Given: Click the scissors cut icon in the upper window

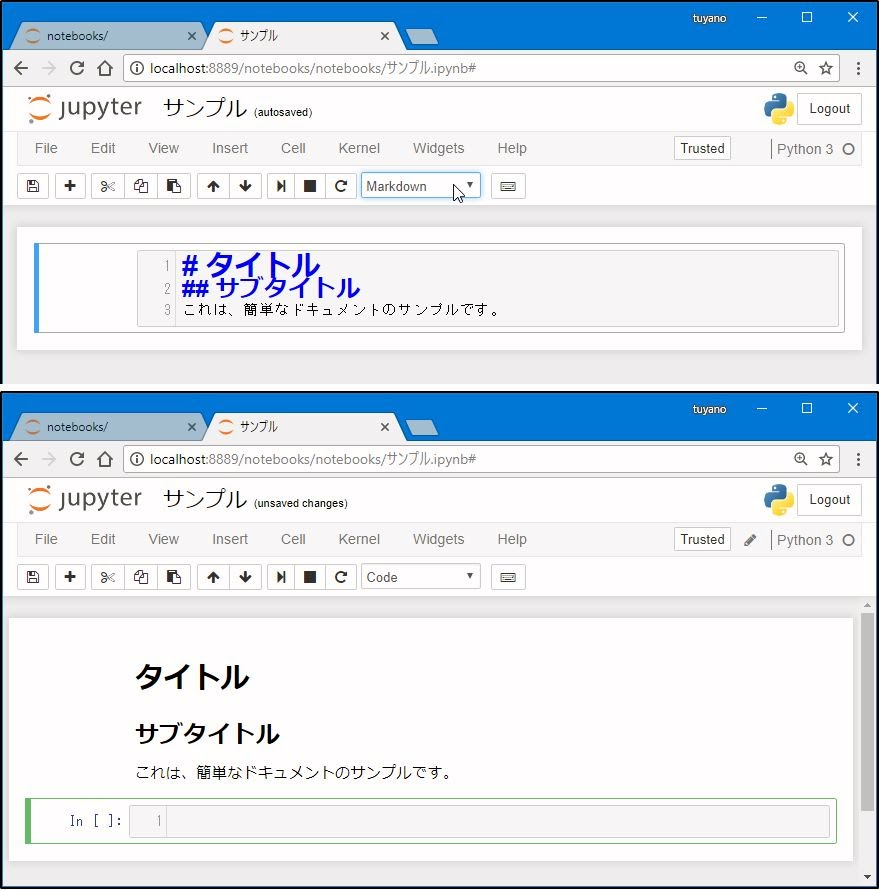Looking at the screenshot, I should pos(108,186).
